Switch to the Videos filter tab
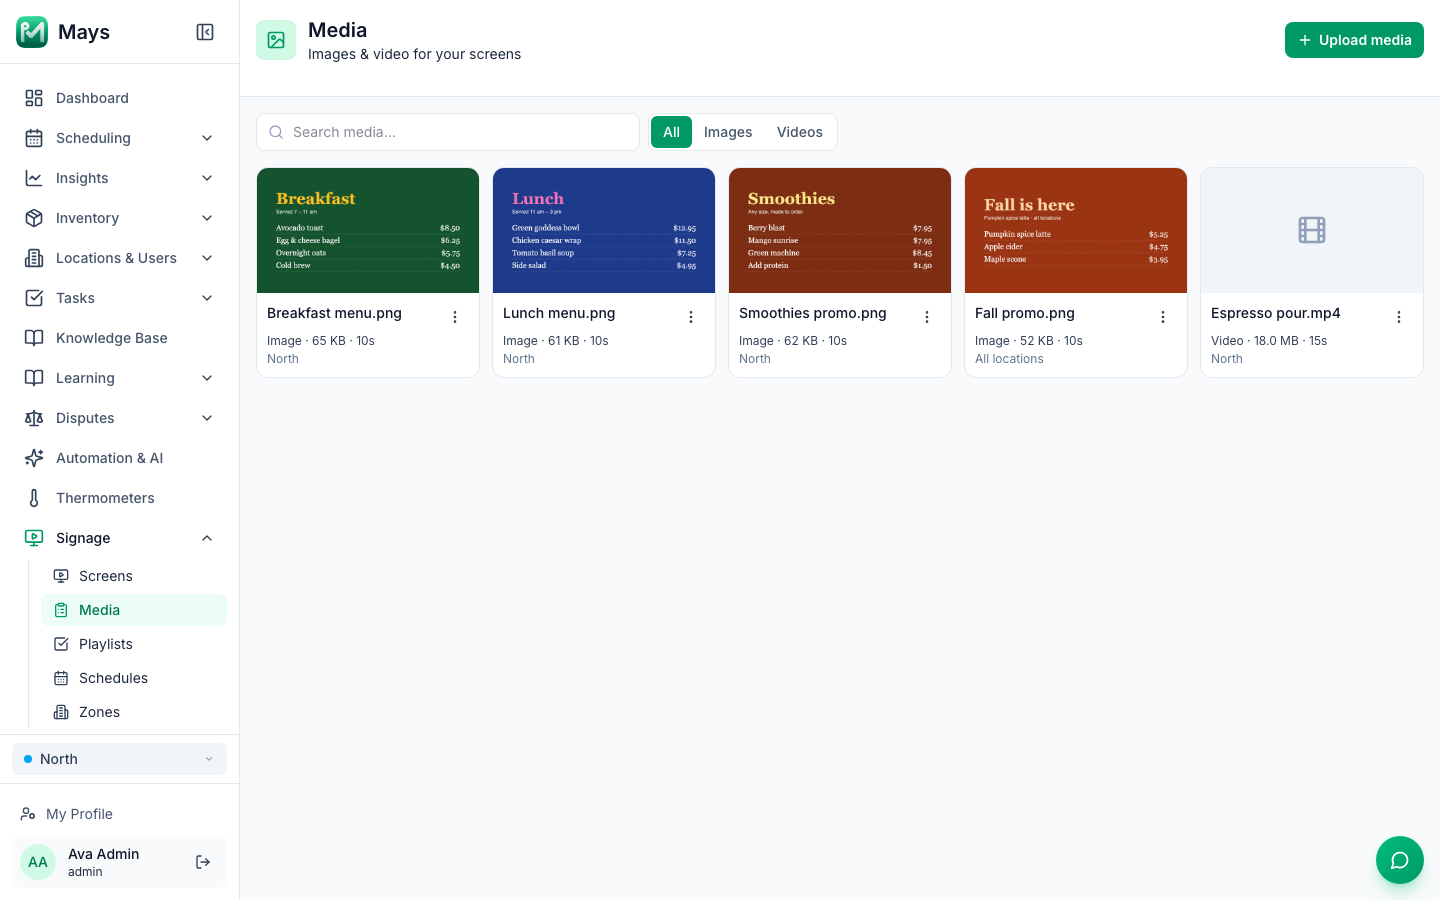The width and height of the screenshot is (1440, 900). tap(800, 132)
